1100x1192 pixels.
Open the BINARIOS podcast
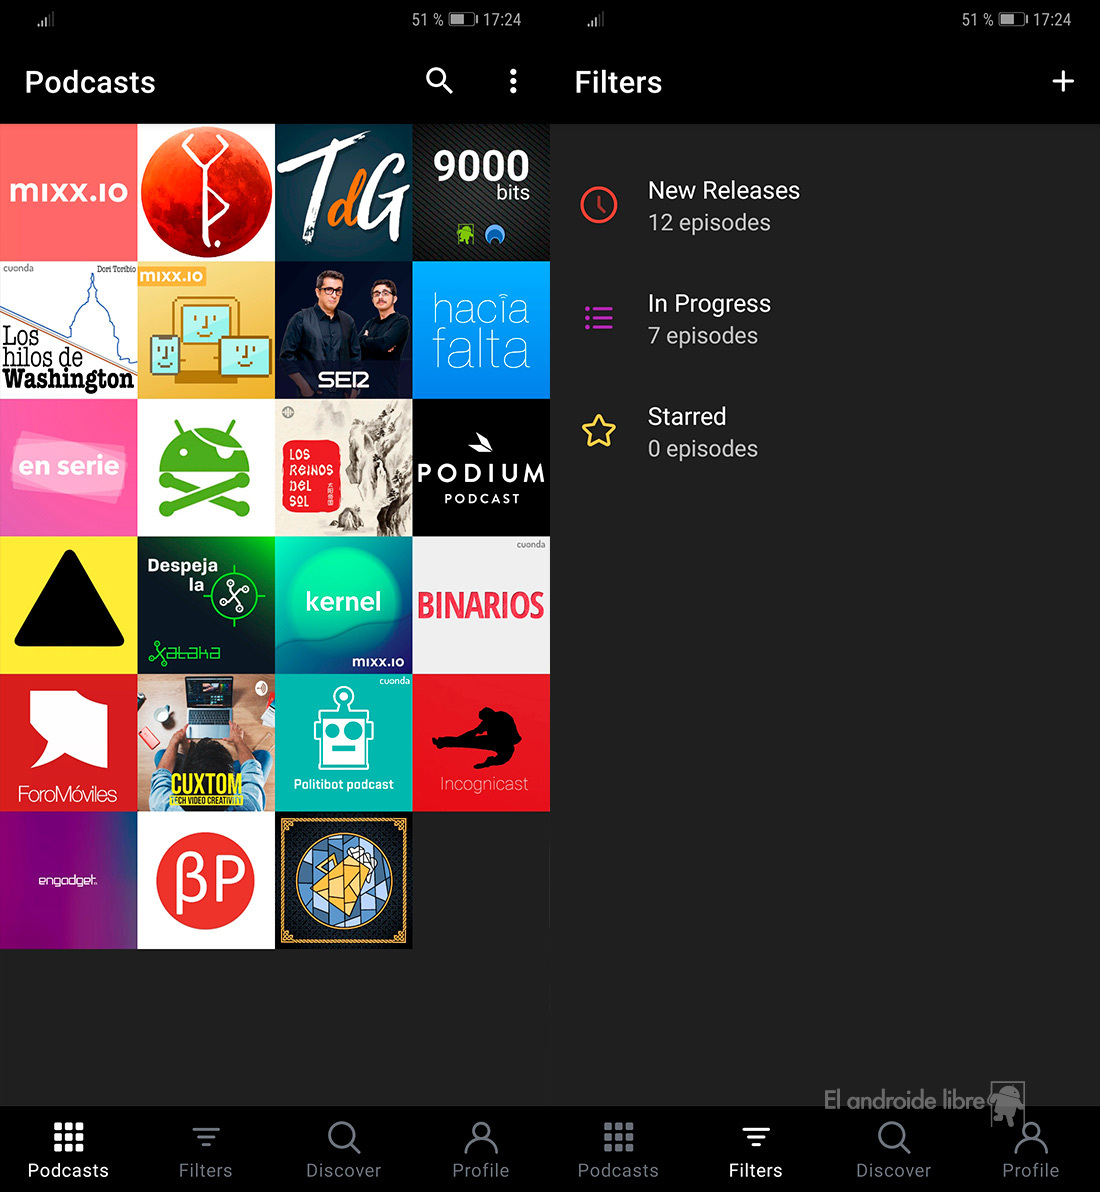pyautogui.click(x=481, y=605)
